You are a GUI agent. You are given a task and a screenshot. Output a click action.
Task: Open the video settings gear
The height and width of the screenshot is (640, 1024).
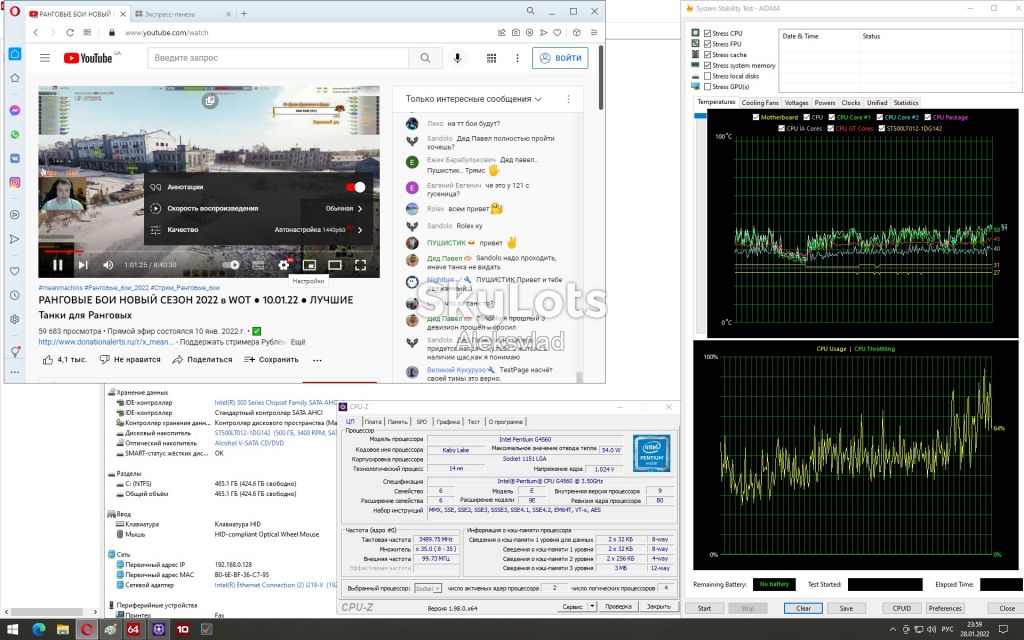click(284, 264)
